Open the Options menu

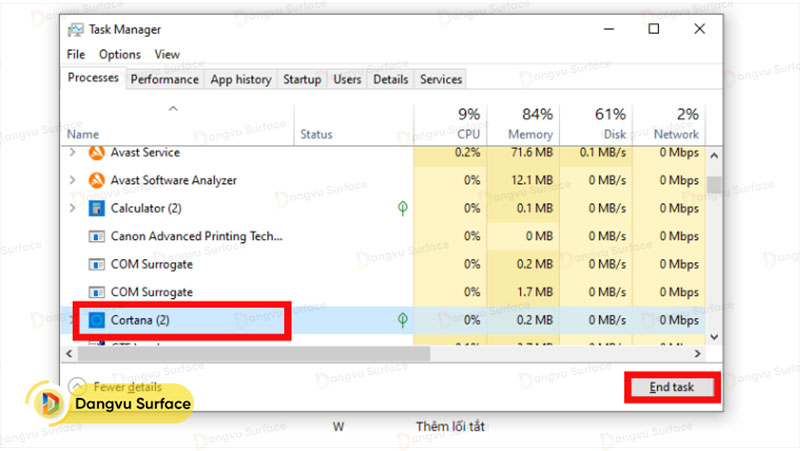tap(120, 55)
